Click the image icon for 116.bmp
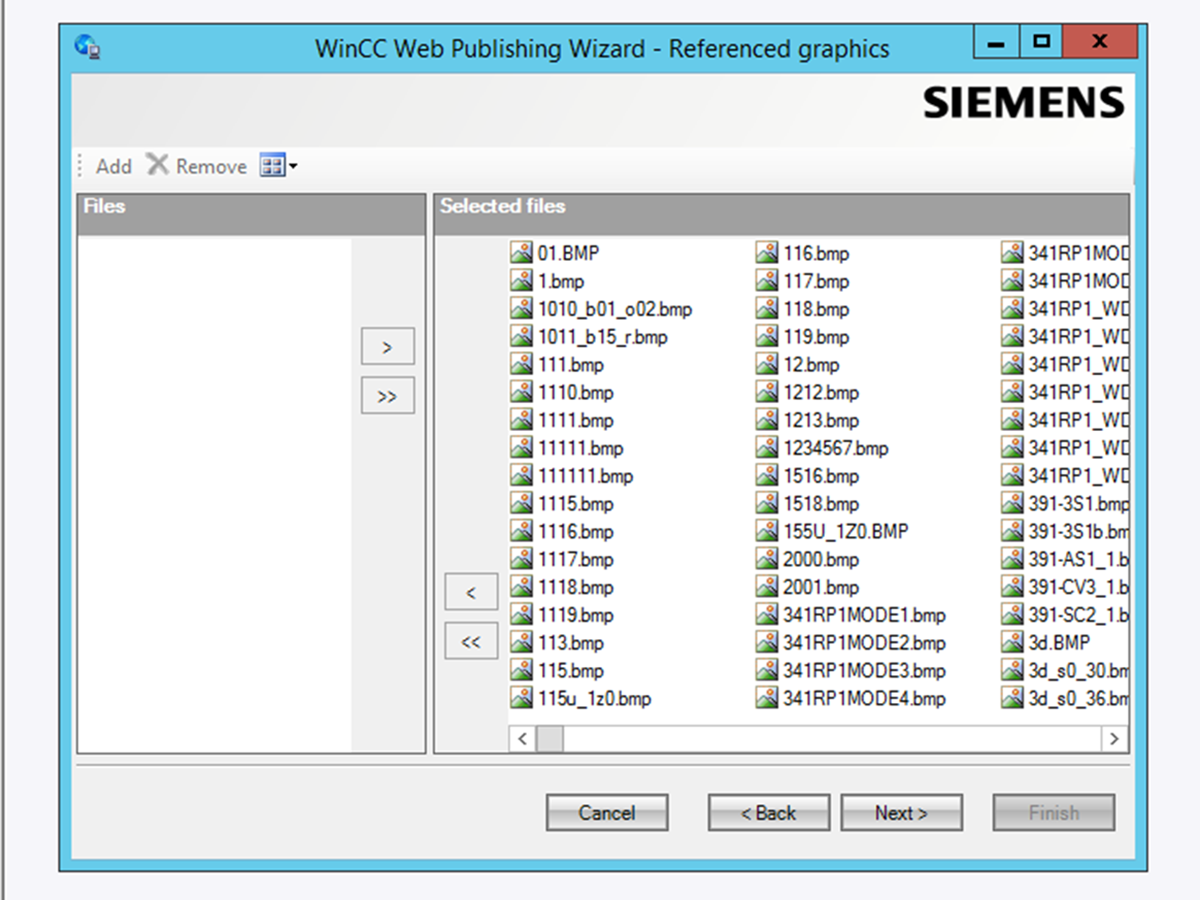The width and height of the screenshot is (1200, 900). pos(767,254)
